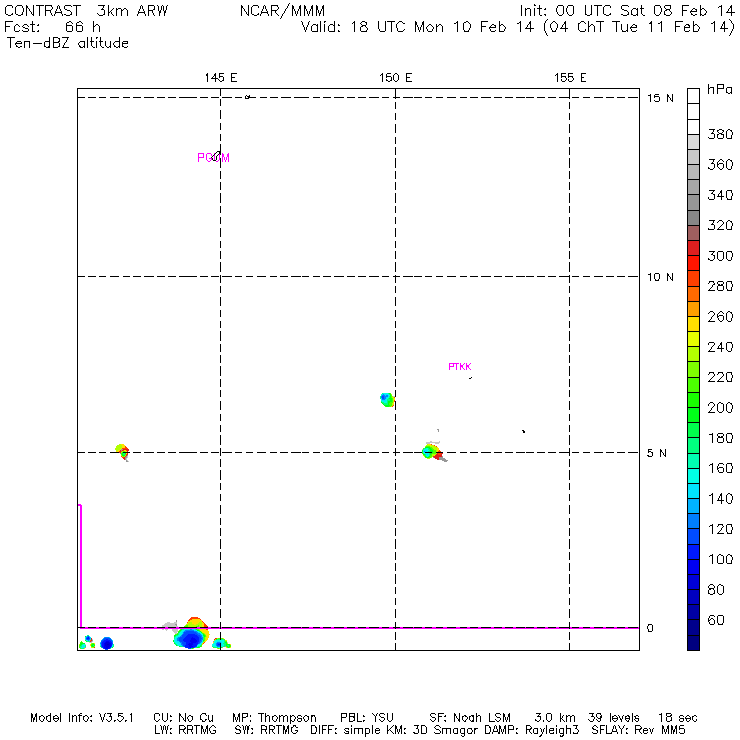Image resolution: width=740 pixels, height=740 pixels.
Task: Click the 60 colorbar value label
Action: pos(716,620)
